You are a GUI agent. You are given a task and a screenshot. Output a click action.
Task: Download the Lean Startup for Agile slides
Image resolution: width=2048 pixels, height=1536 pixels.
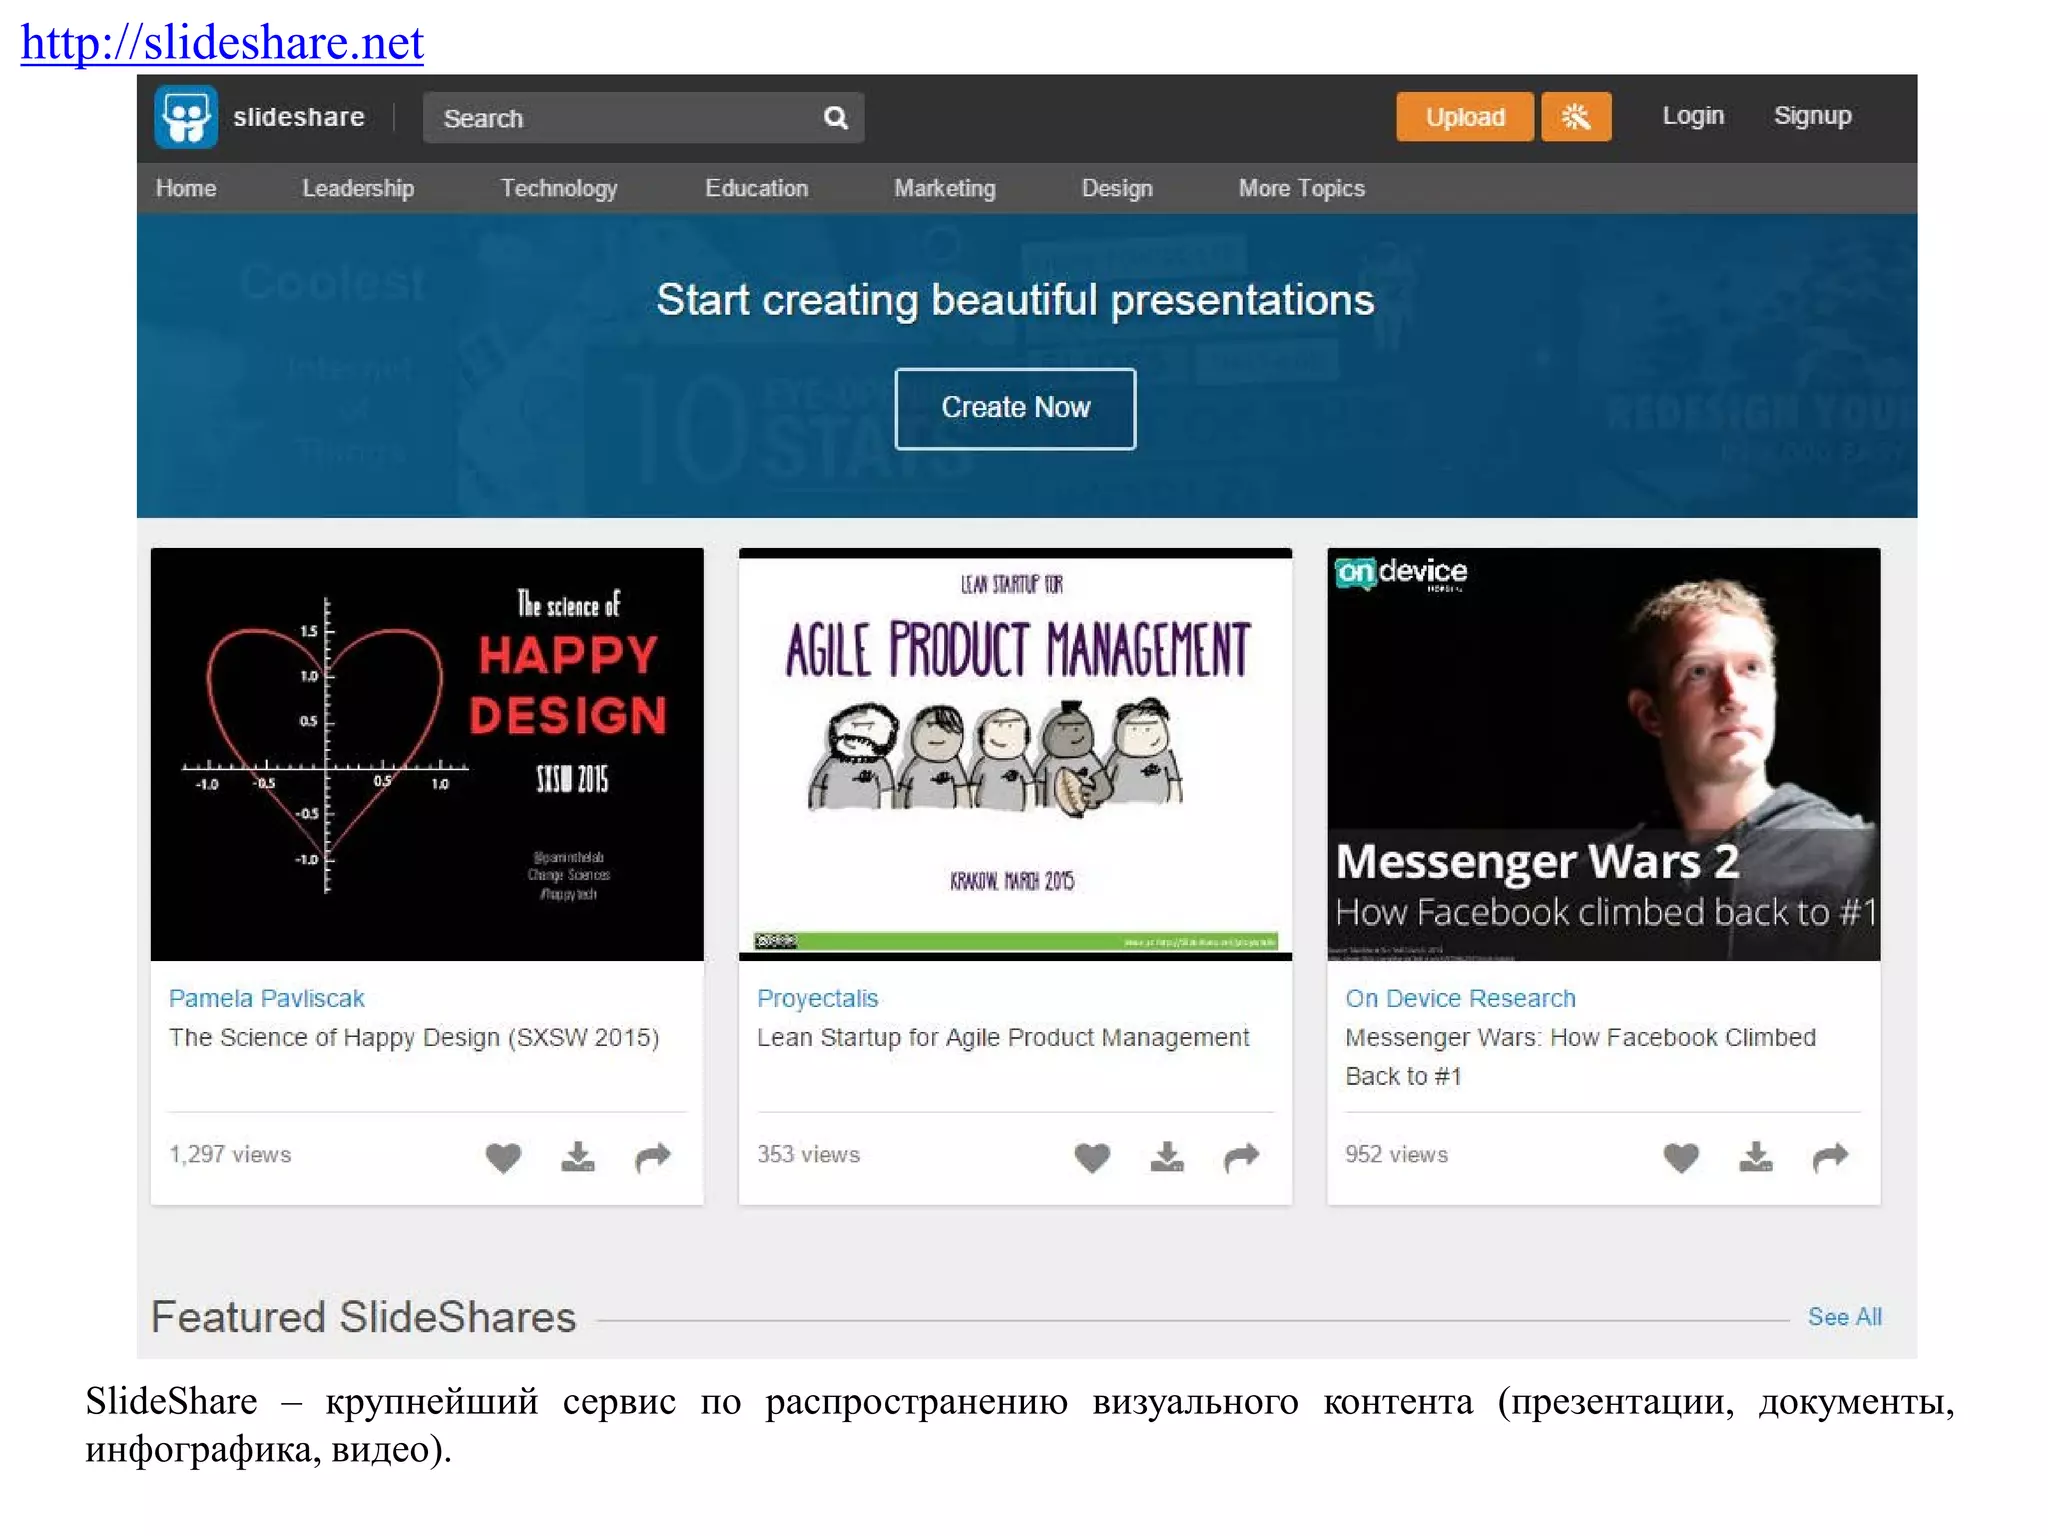1167,1156
